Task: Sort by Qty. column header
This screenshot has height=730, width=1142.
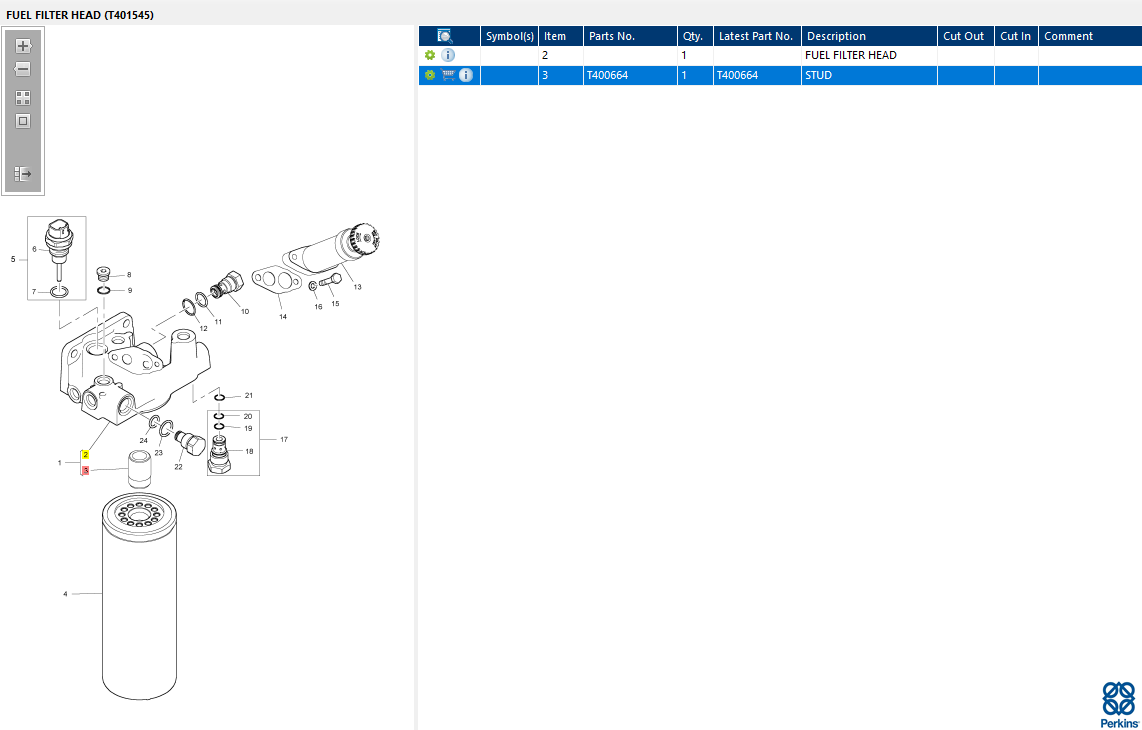Action: 696,36
